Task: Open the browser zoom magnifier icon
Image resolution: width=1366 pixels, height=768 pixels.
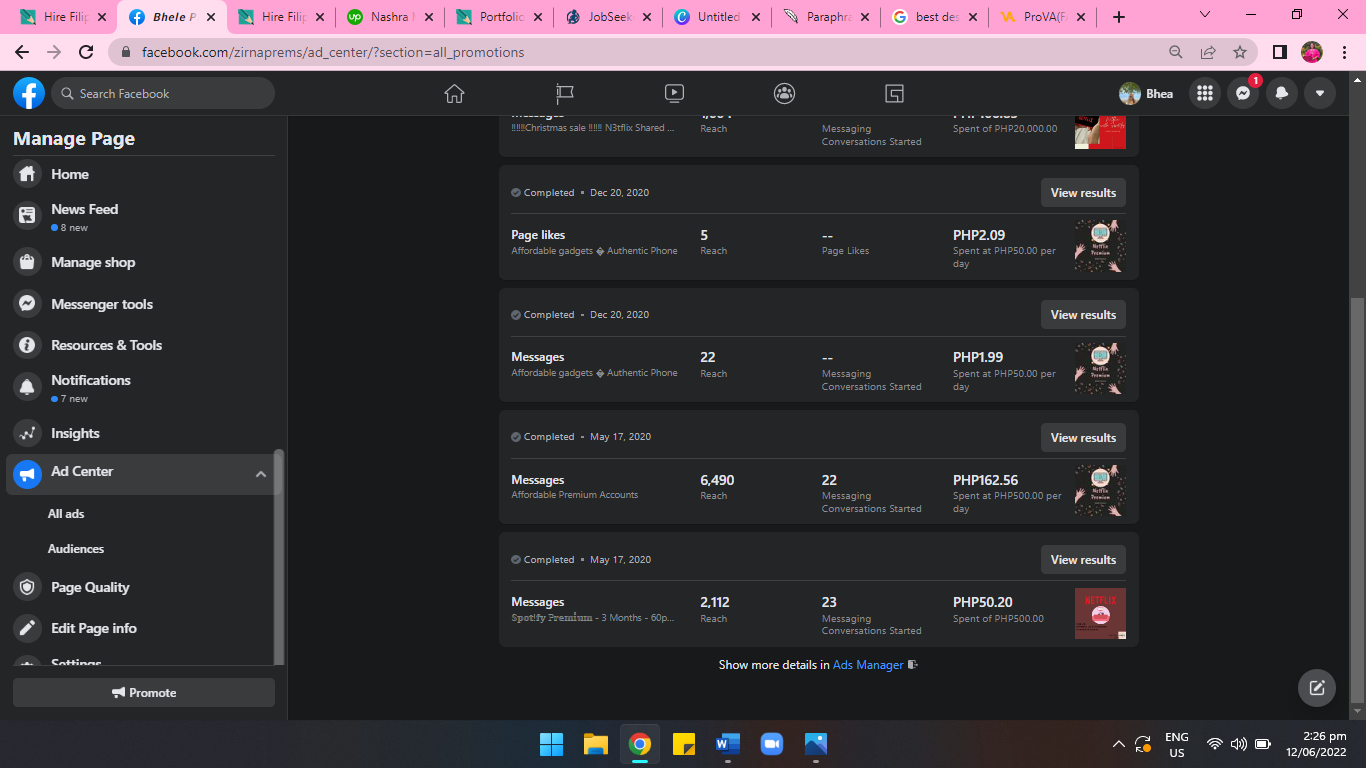Action: point(1176,52)
